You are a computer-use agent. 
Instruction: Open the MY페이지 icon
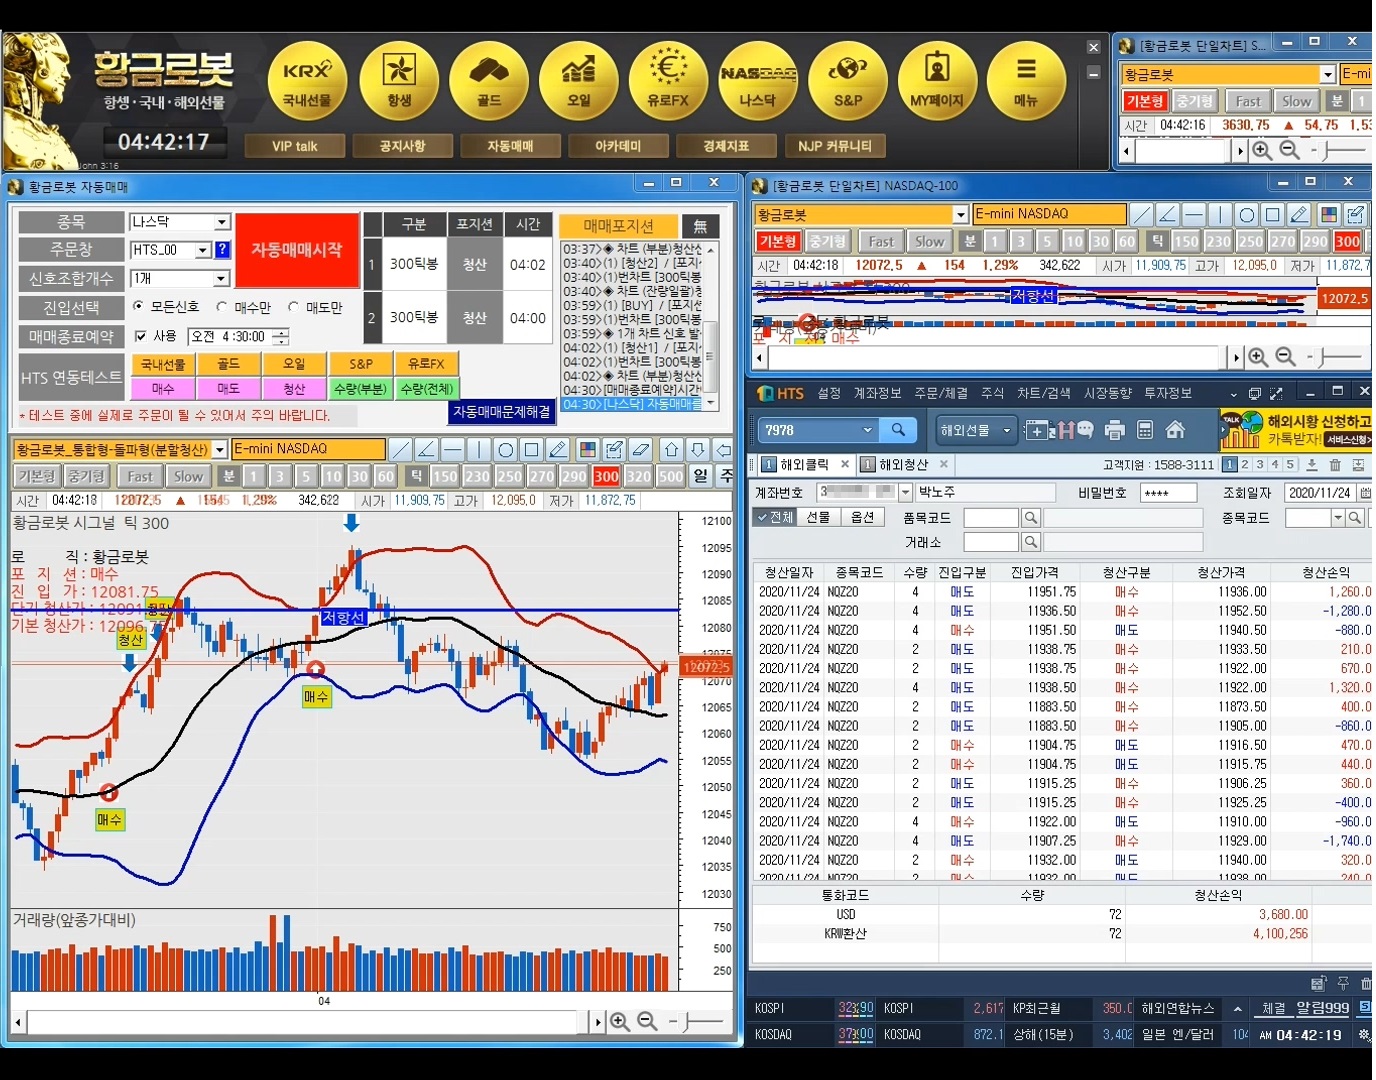pos(937,81)
